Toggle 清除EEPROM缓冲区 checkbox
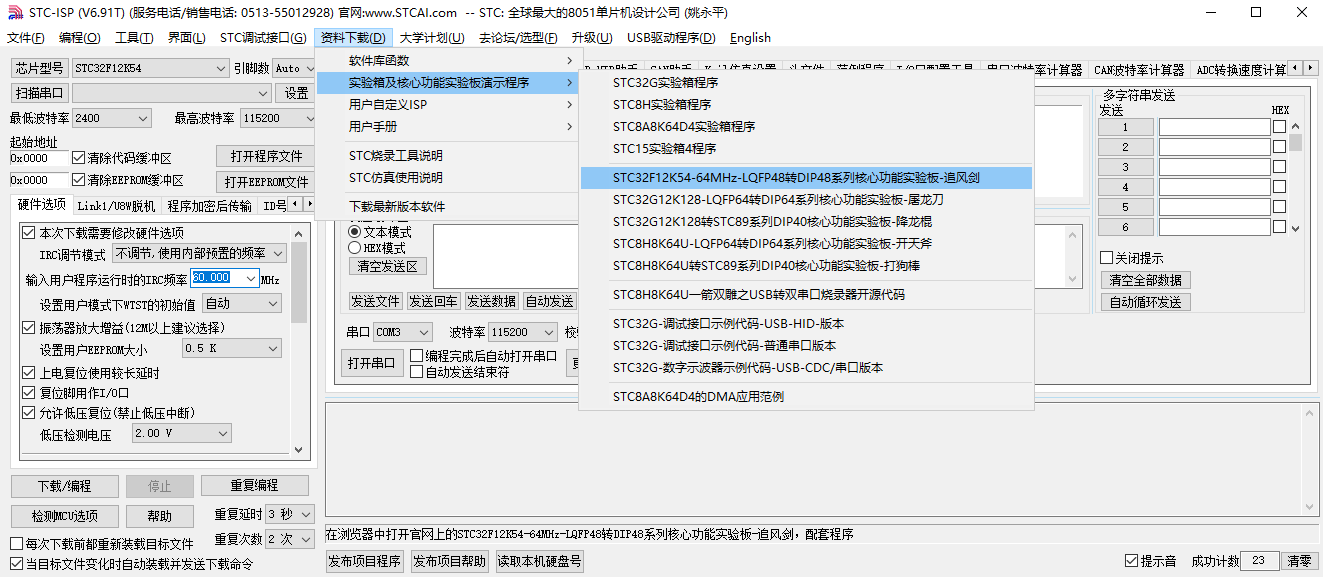Image resolution: width=1323 pixels, height=577 pixels. coord(78,180)
